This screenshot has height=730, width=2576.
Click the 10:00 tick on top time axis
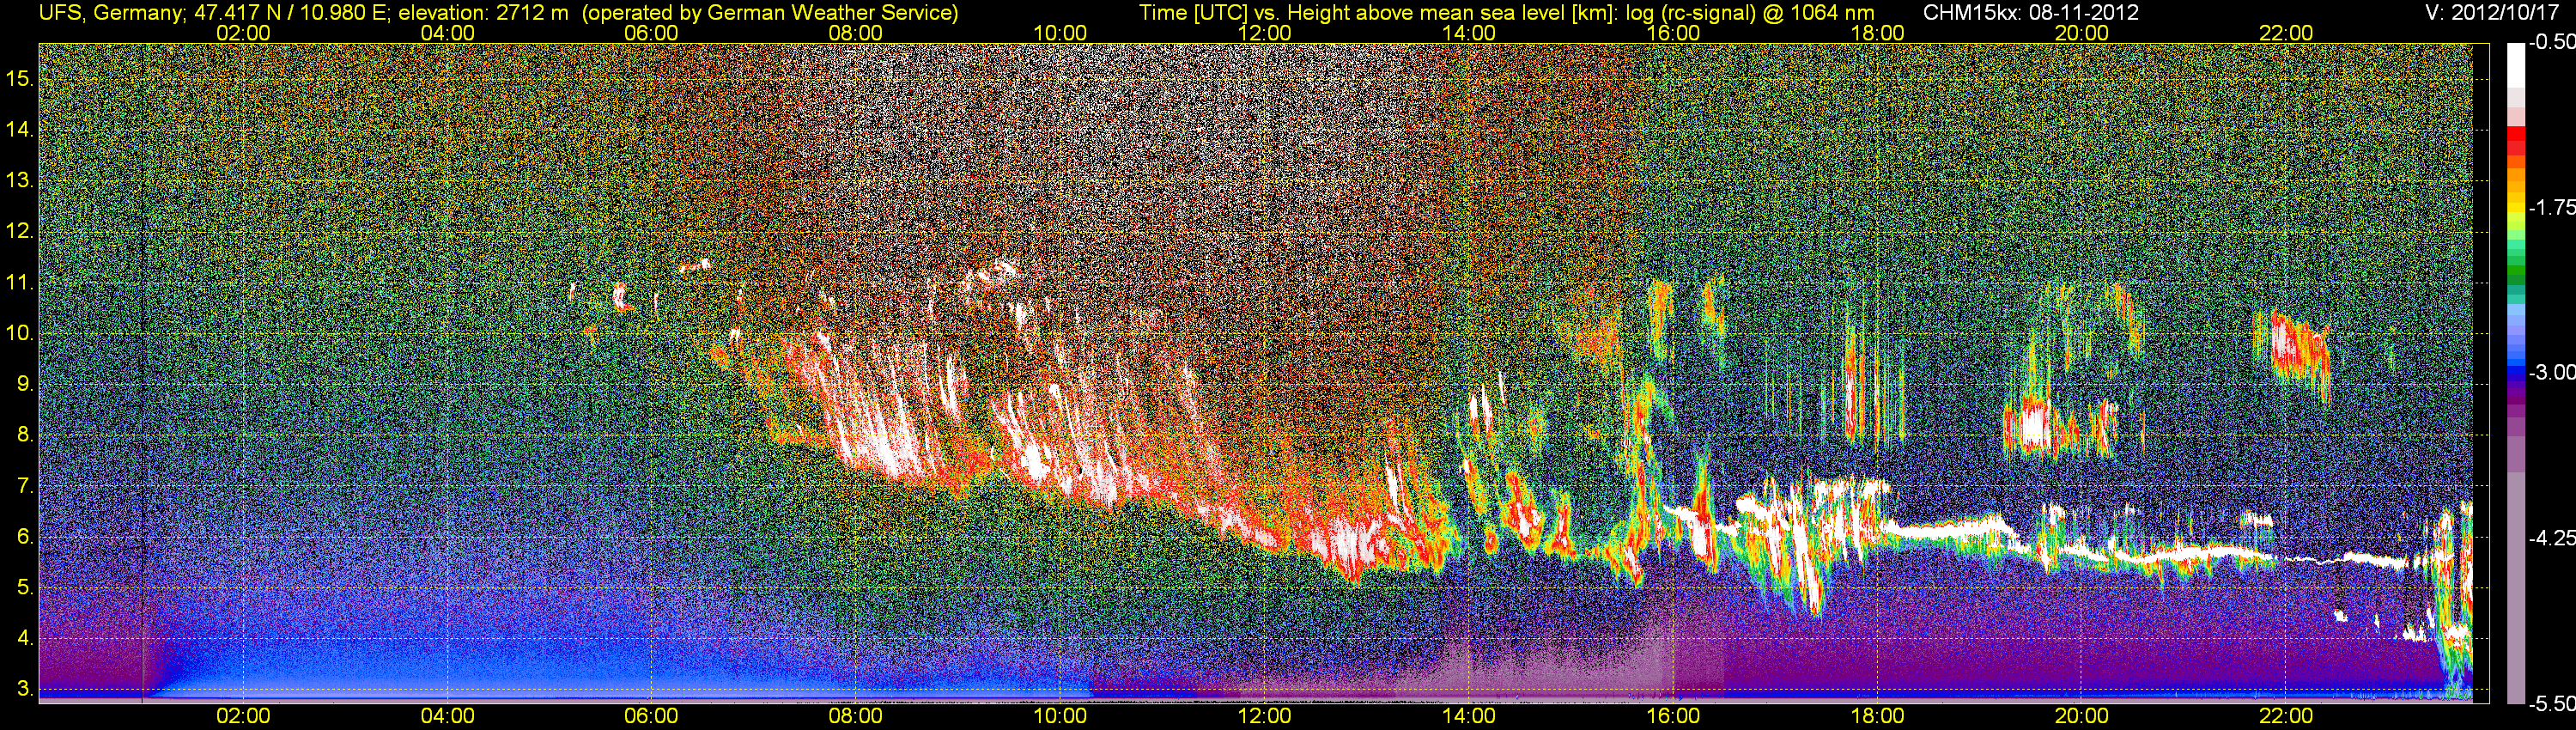tap(1060, 33)
